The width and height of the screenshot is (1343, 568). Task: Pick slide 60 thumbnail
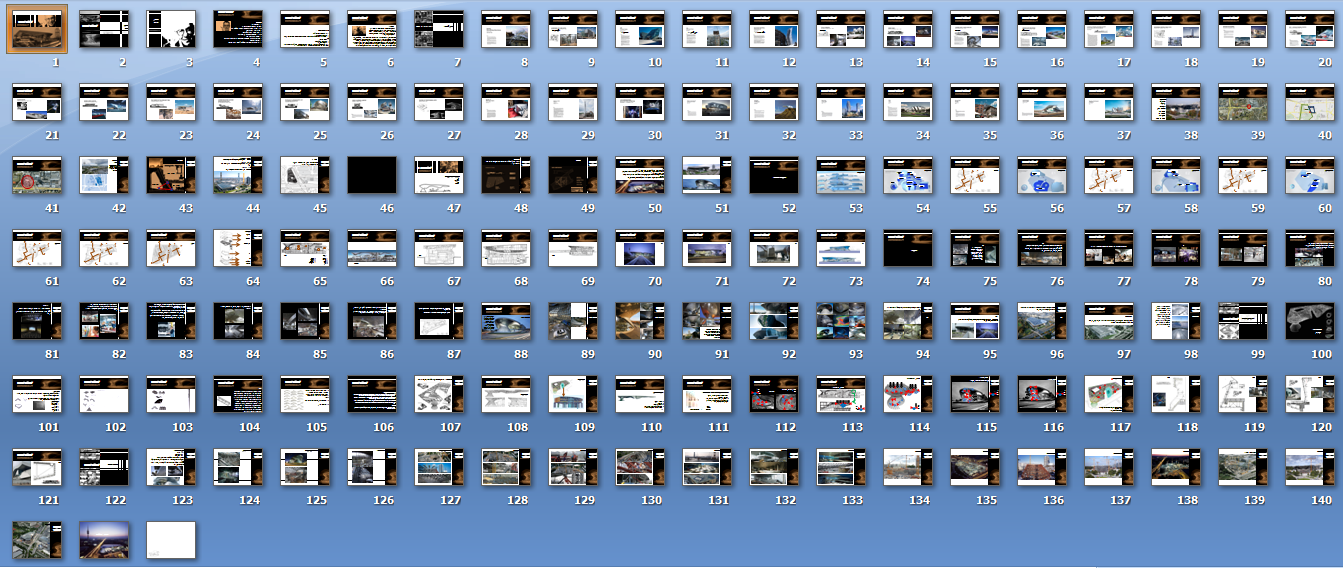pos(1310,175)
